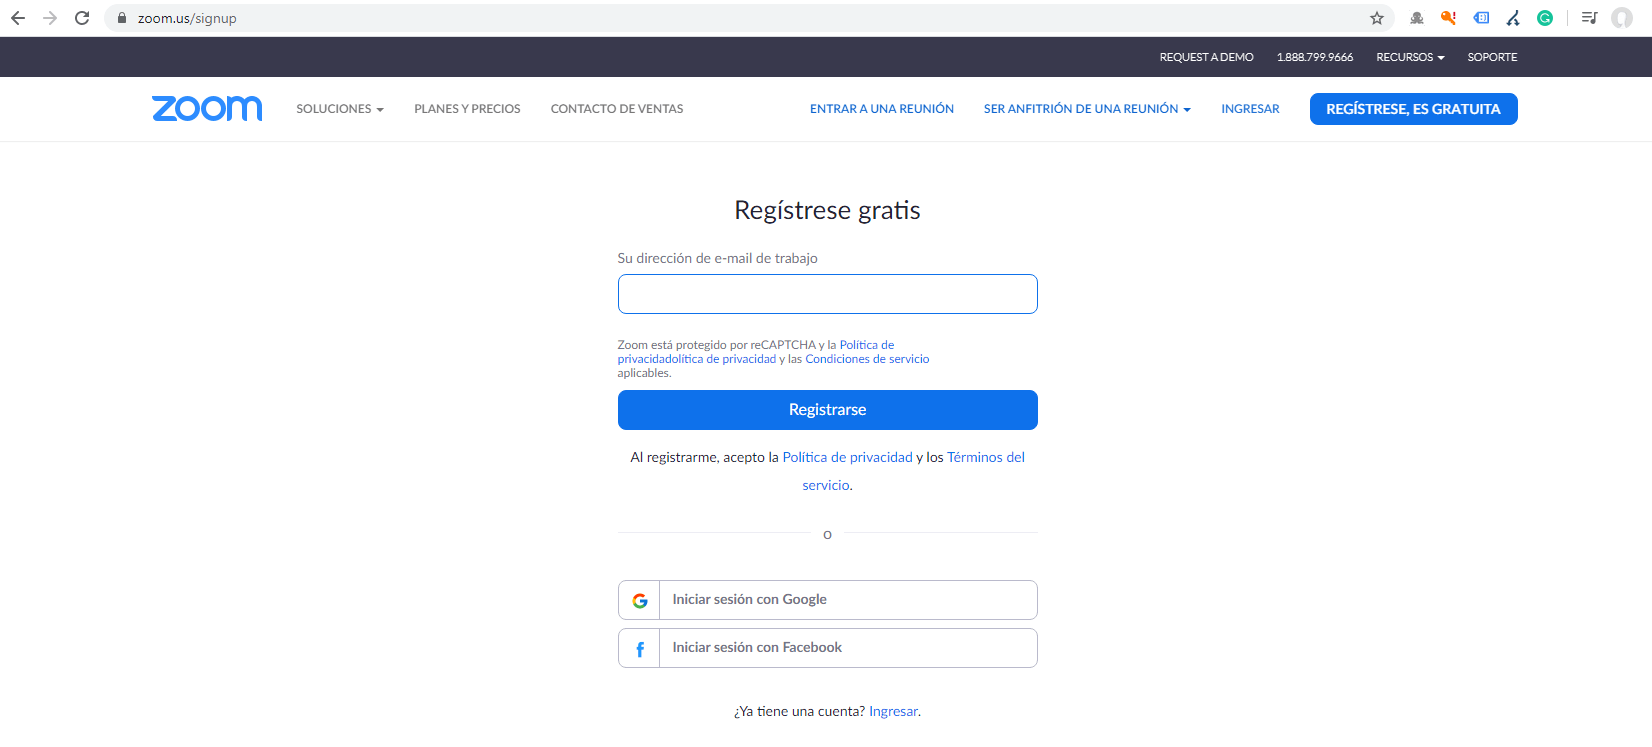Open the gray octopus extension icon
This screenshot has width=1652, height=747.
click(x=1417, y=18)
